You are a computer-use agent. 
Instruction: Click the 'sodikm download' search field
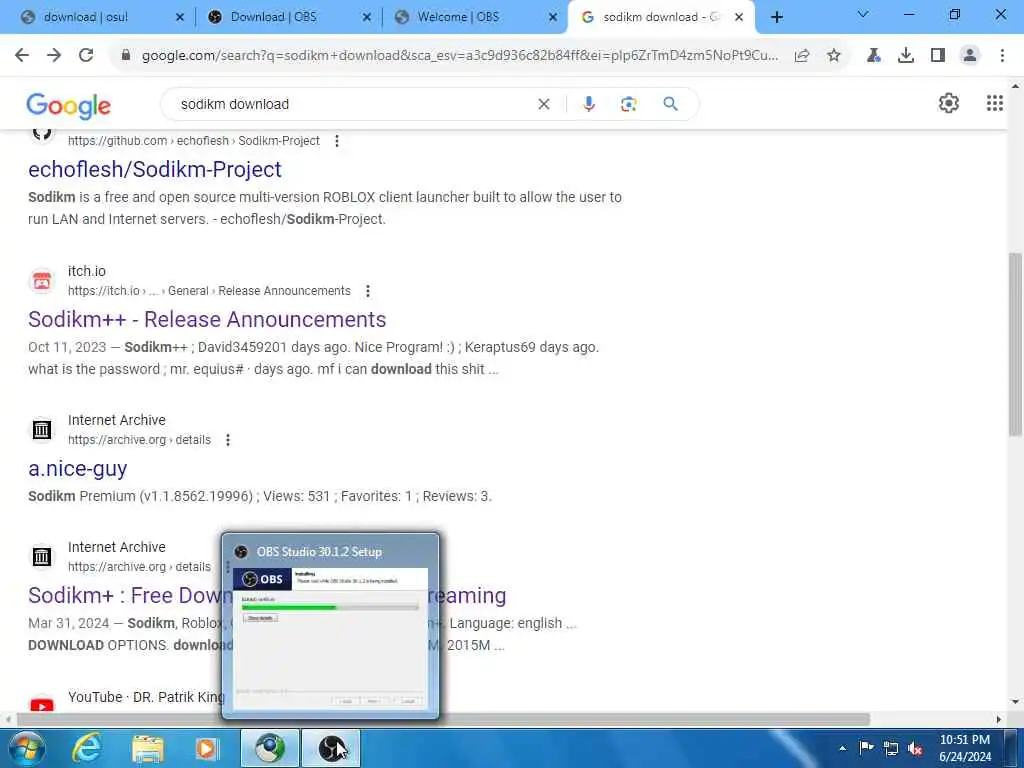coord(353,104)
